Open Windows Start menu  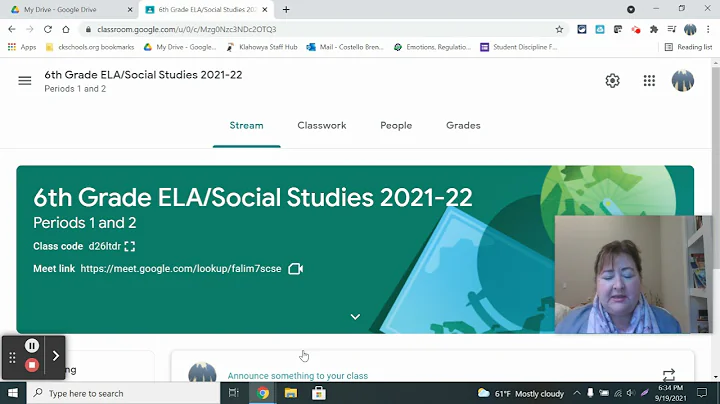point(13,393)
